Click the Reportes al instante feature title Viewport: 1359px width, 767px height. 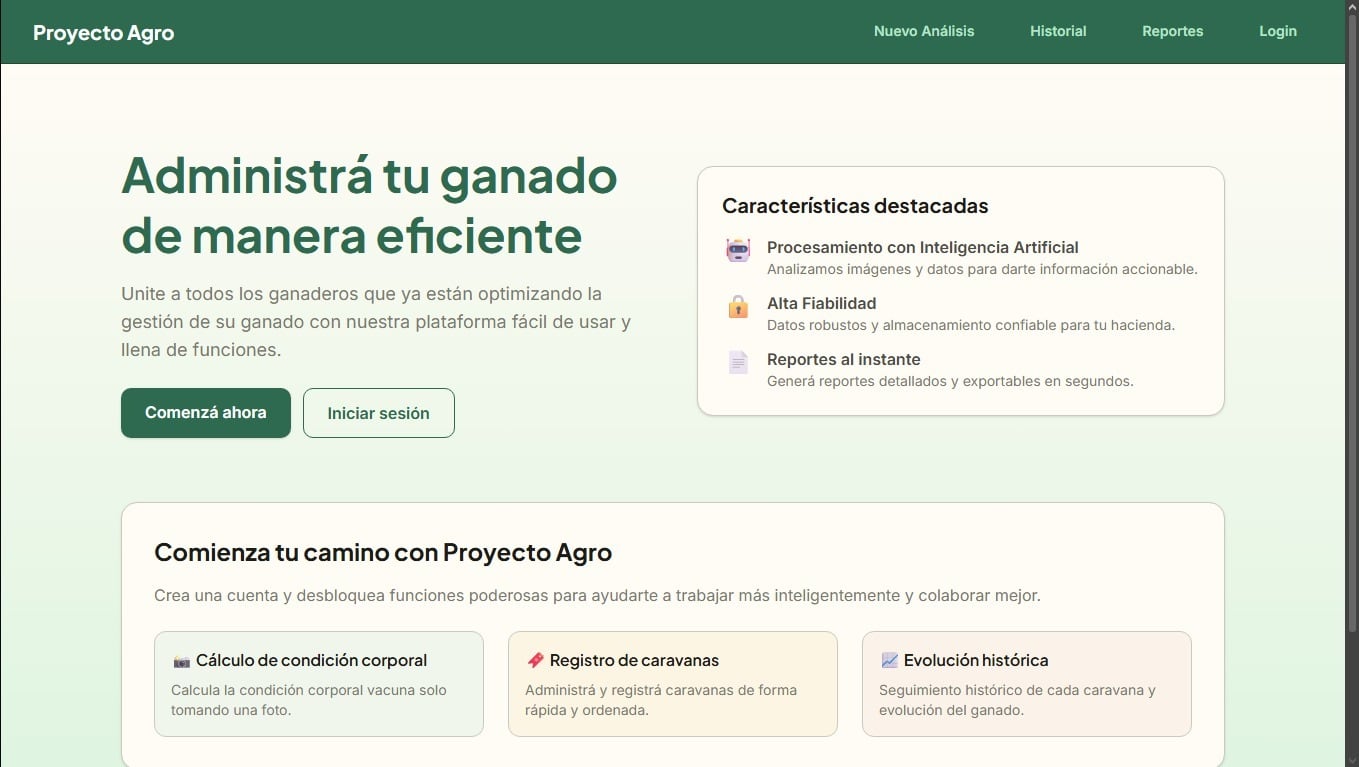(x=843, y=359)
